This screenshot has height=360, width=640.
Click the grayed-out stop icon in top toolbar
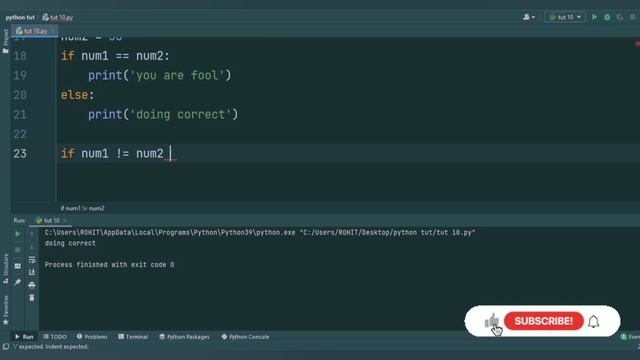coord(632,17)
